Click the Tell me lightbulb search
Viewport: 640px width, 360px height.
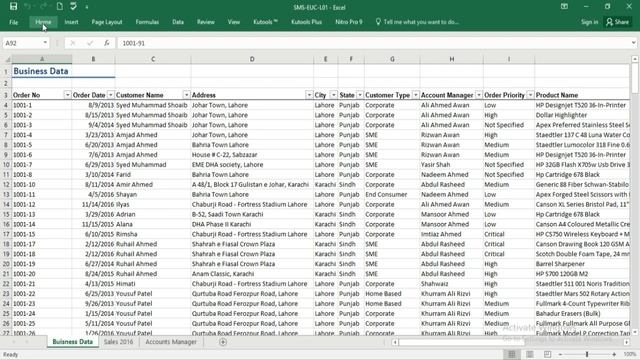pyautogui.click(x=417, y=22)
